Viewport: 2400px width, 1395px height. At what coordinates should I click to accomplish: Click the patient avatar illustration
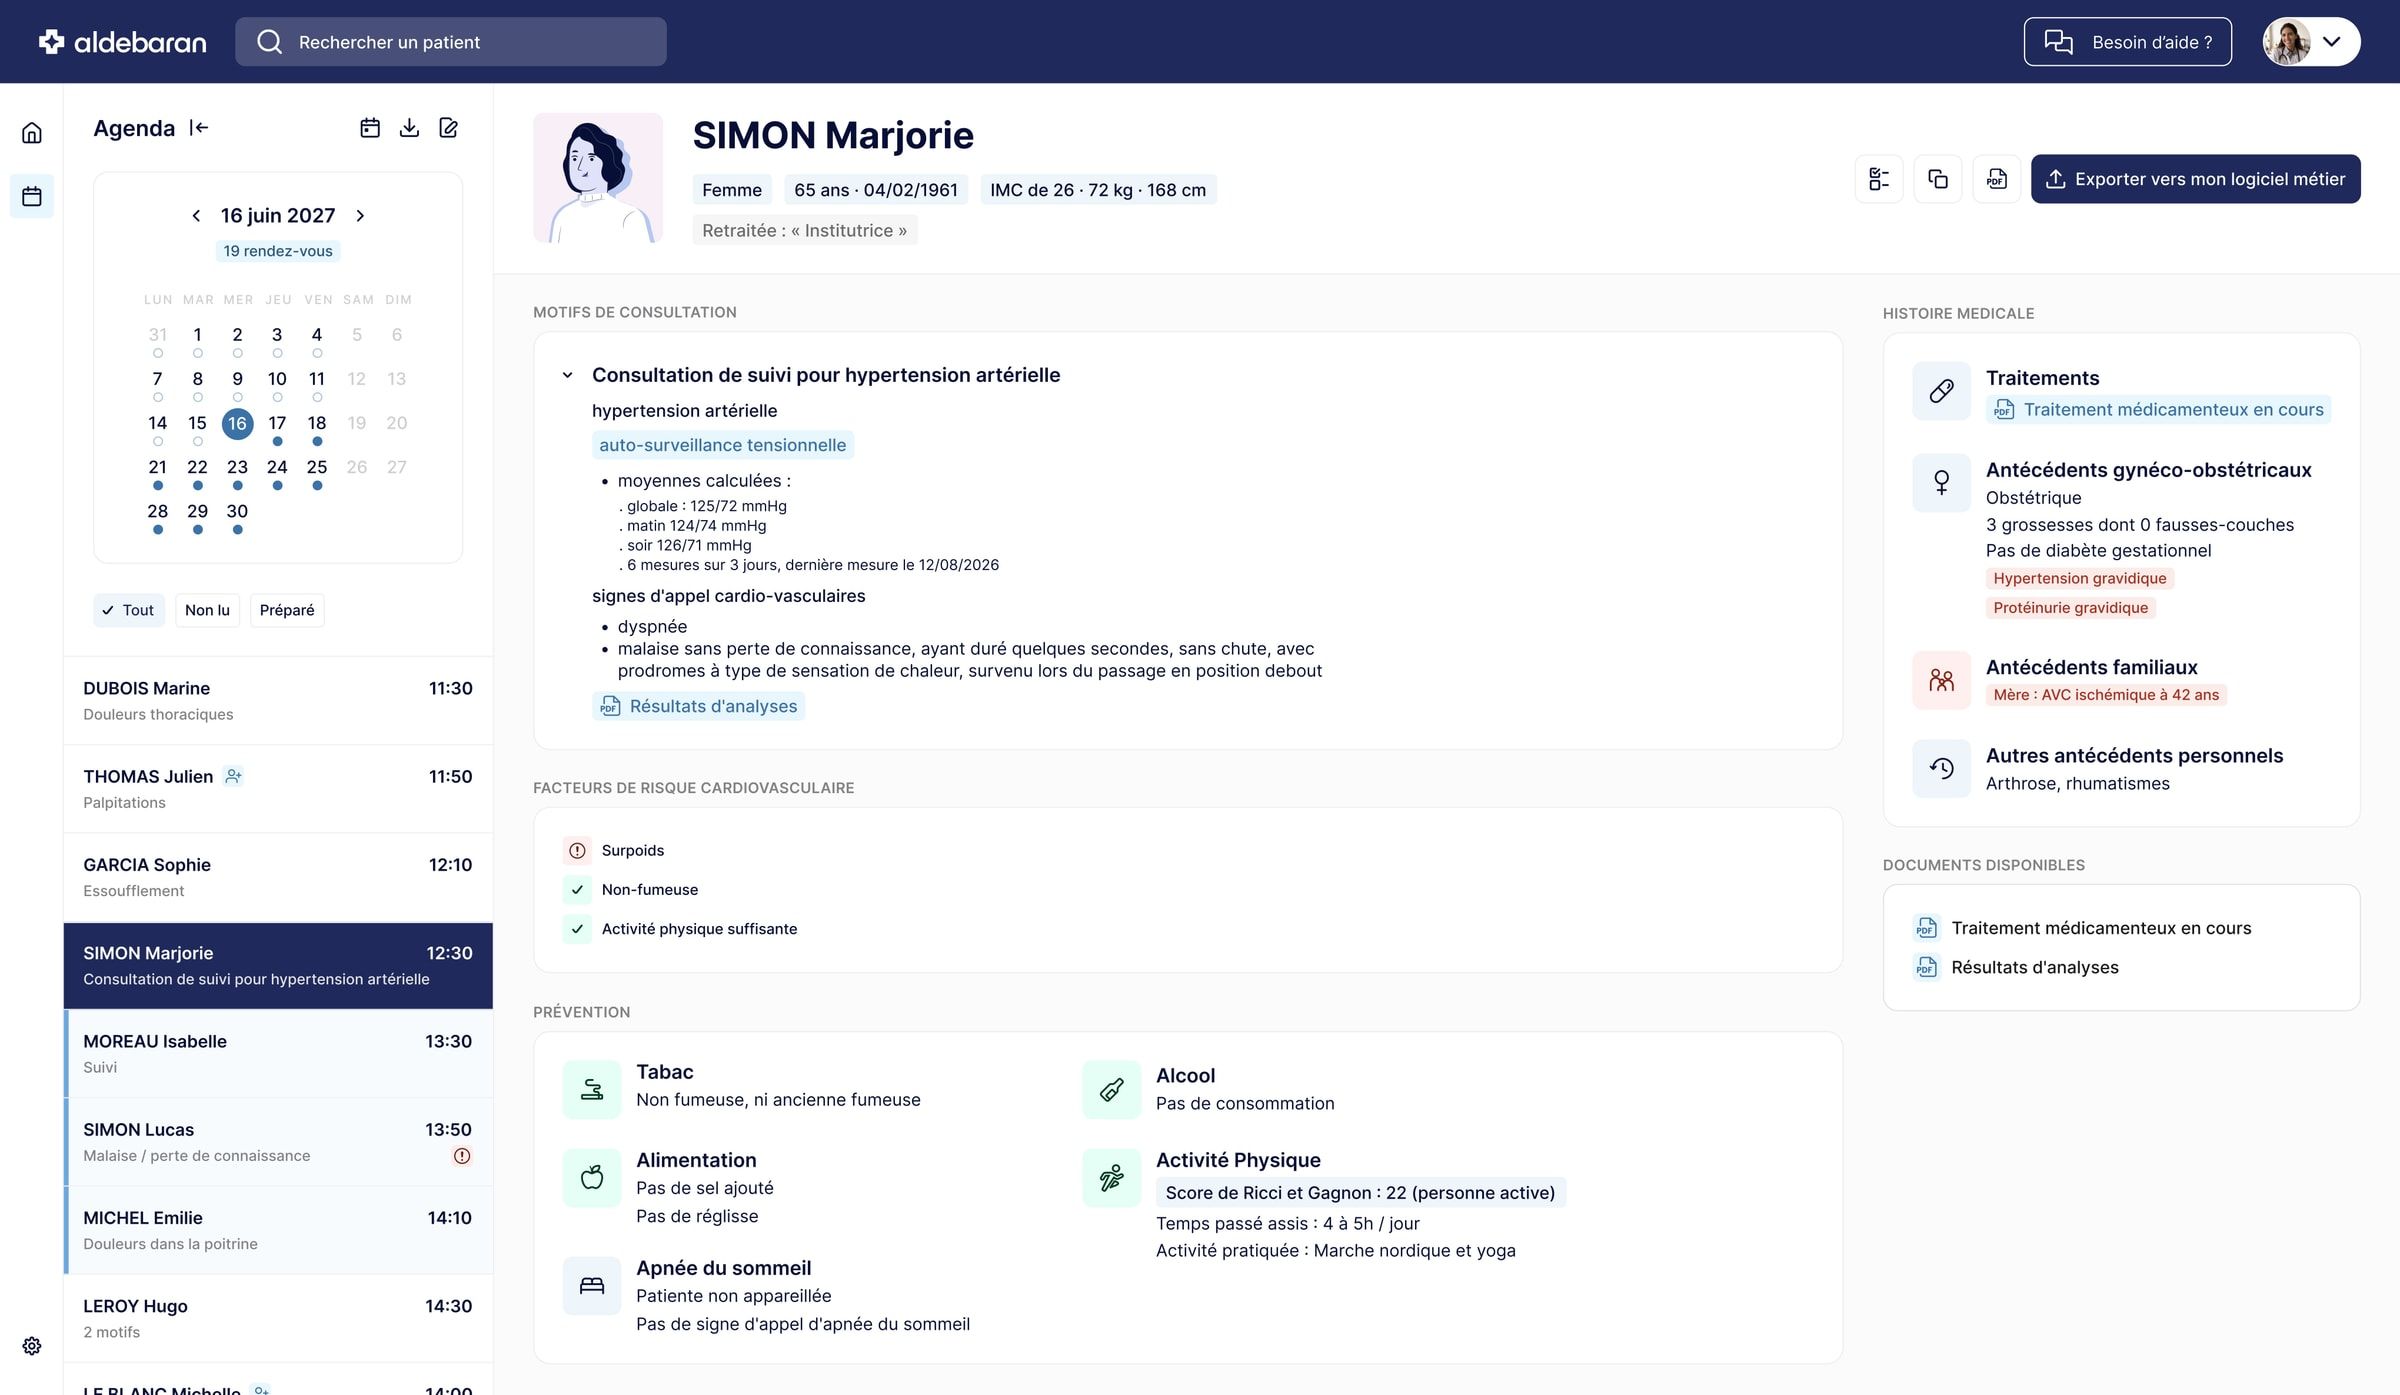pos(598,178)
